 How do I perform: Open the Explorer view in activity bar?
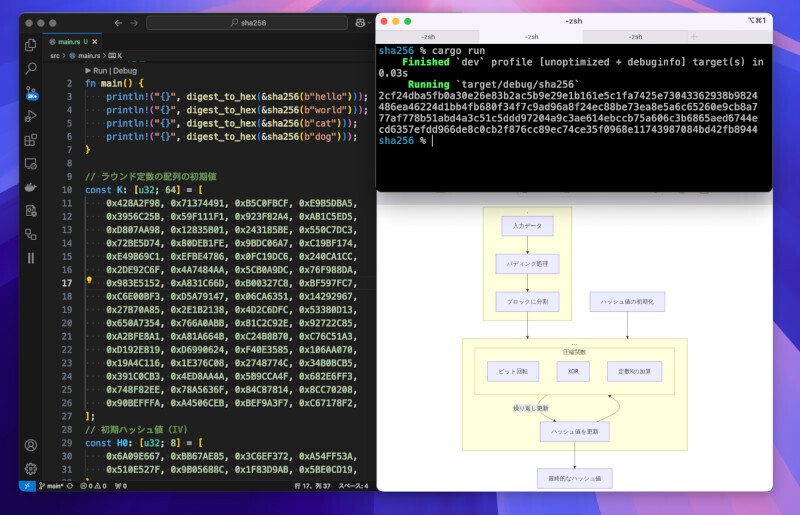pyautogui.click(x=31, y=45)
